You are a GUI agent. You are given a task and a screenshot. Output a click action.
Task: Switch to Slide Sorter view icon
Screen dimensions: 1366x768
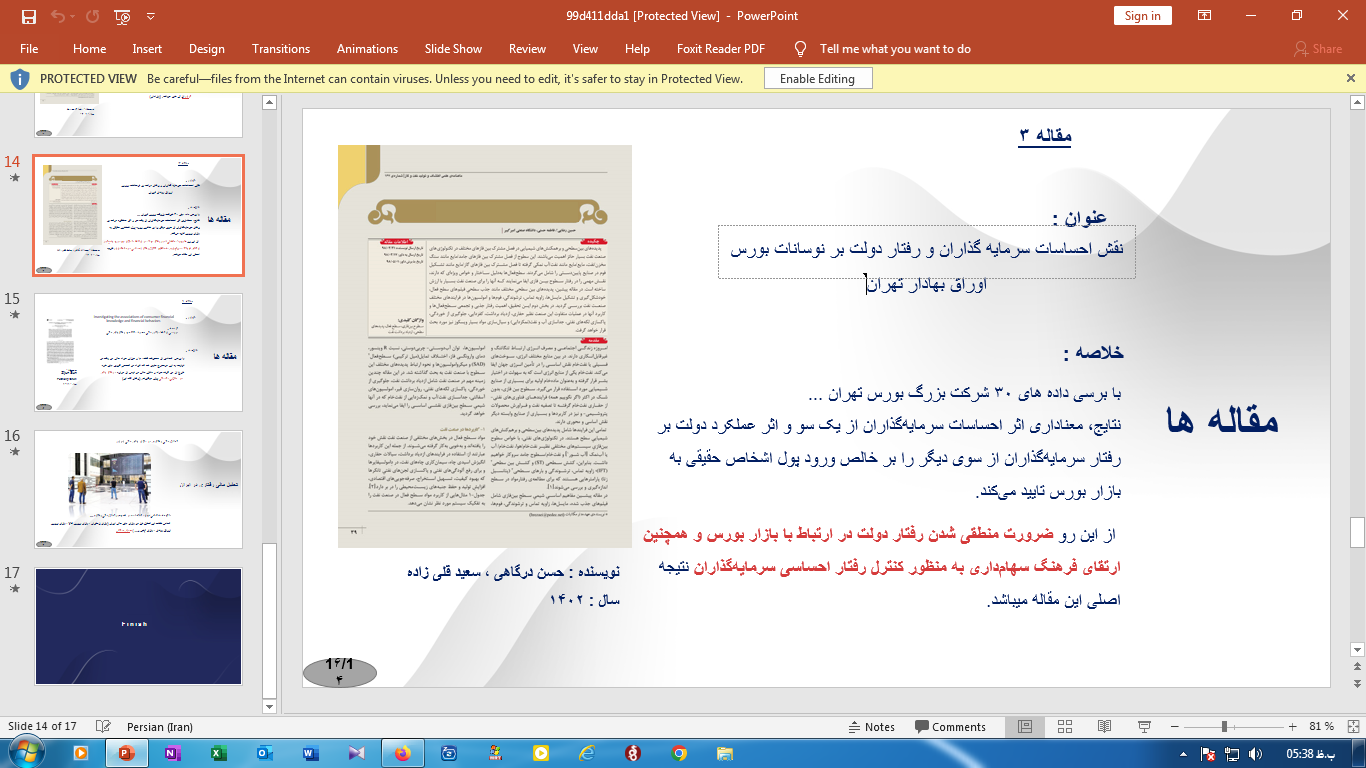point(1063,727)
